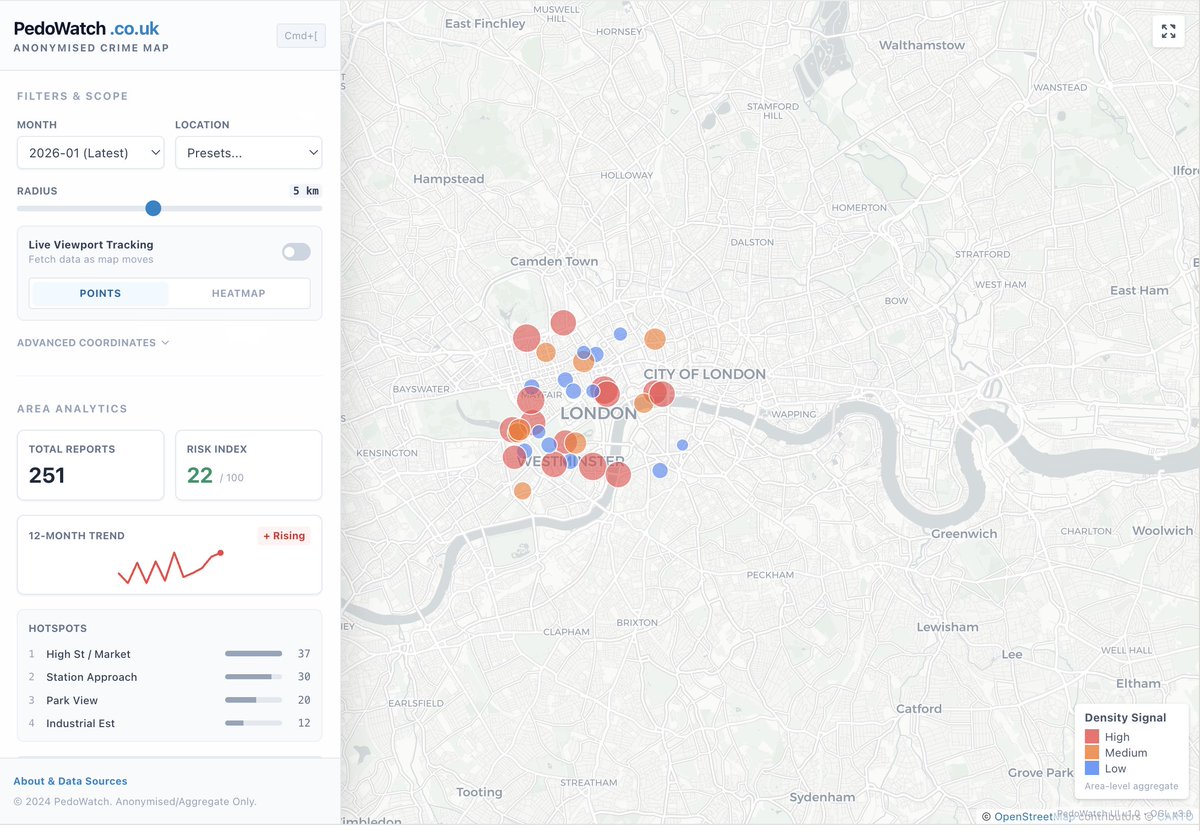
Task: Select the Station Approach hotspot row
Action: click(170, 677)
